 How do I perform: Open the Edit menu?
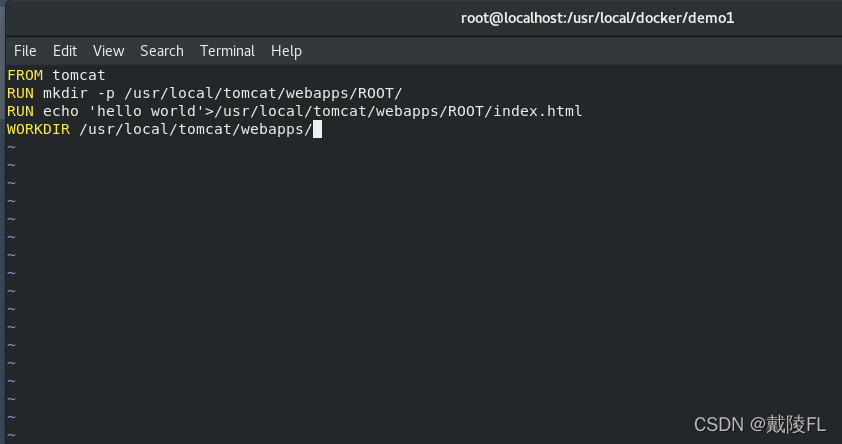click(64, 51)
